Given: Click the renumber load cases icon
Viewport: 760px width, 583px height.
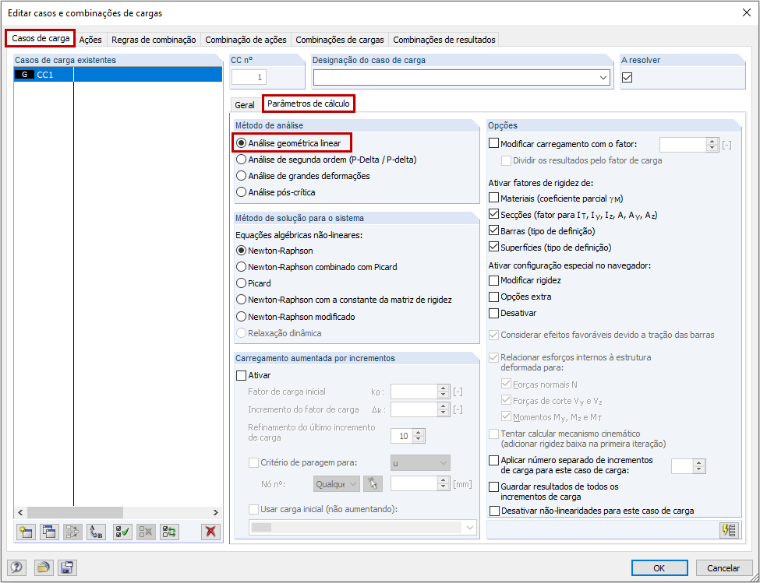Looking at the screenshot, I should point(96,532).
